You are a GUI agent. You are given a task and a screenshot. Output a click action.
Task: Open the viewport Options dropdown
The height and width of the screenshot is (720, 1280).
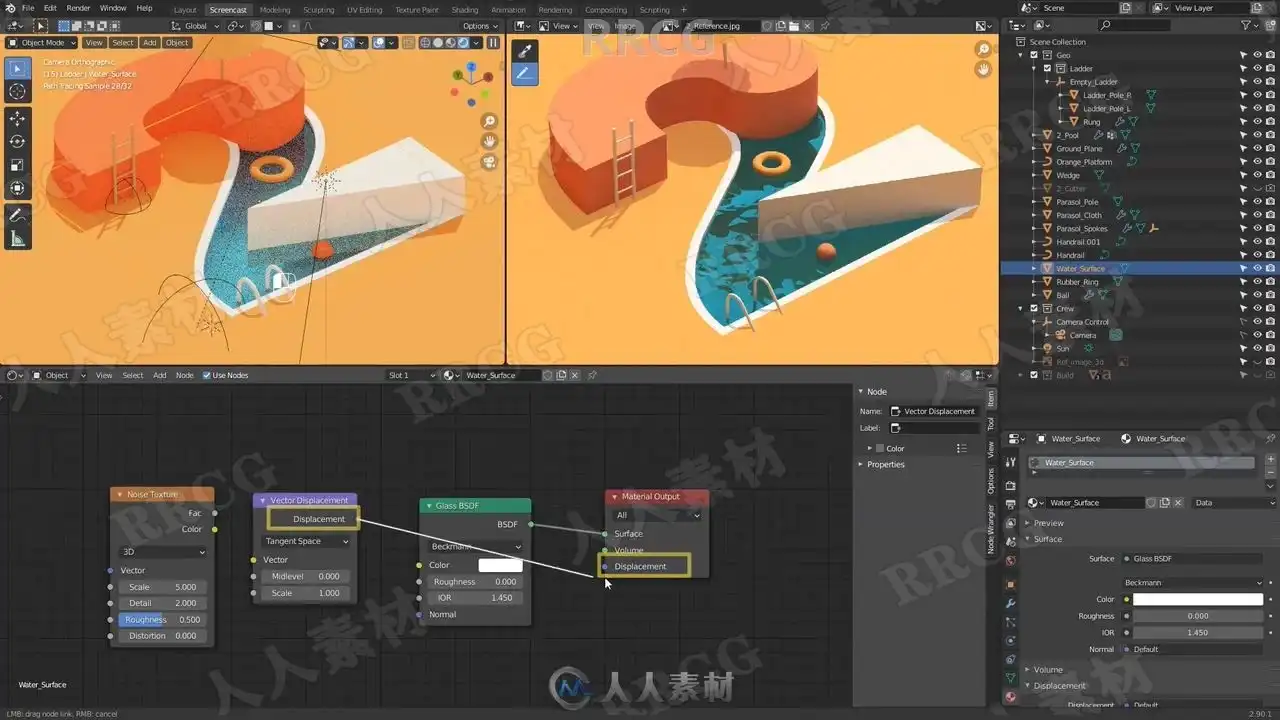pyautogui.click(x=480, y=26)
